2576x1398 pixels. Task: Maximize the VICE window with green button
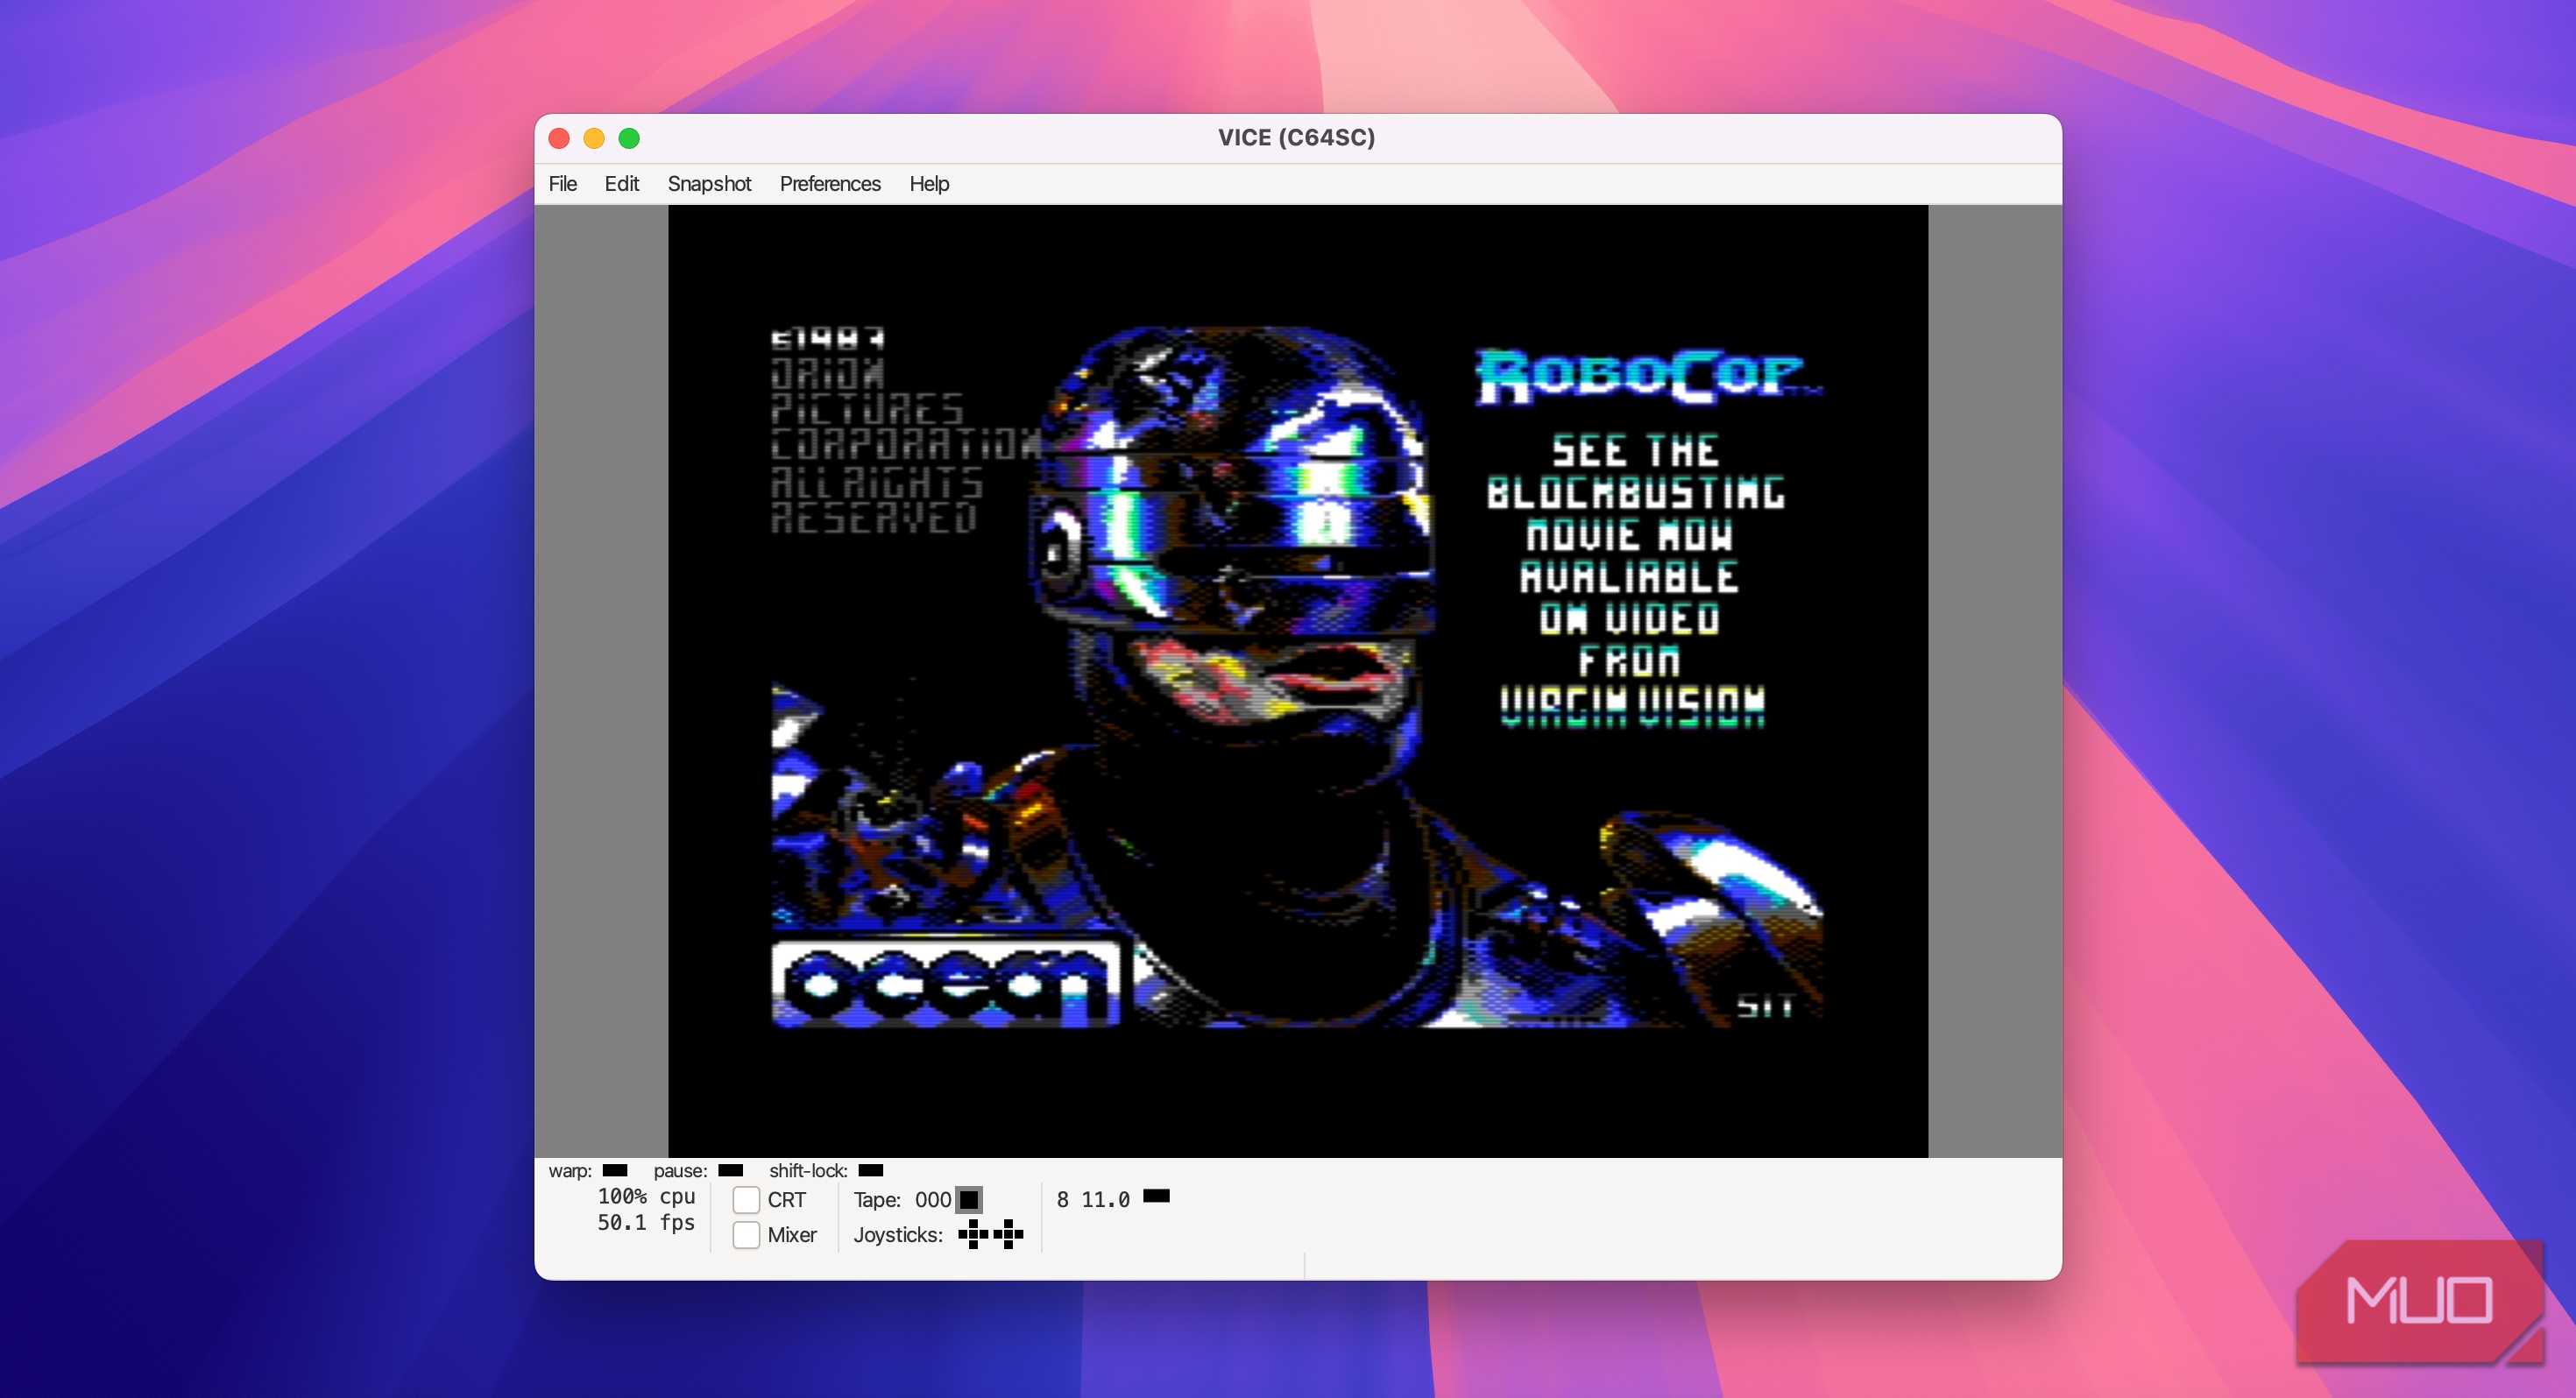click(x=629, y=138)
